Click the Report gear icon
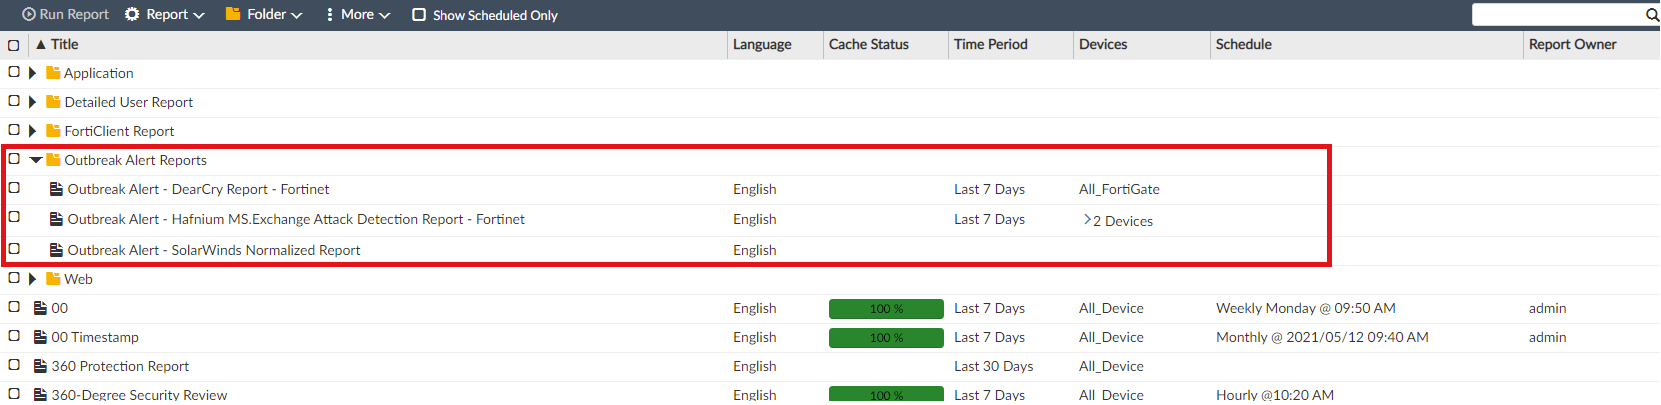 [x=132, y=15]
